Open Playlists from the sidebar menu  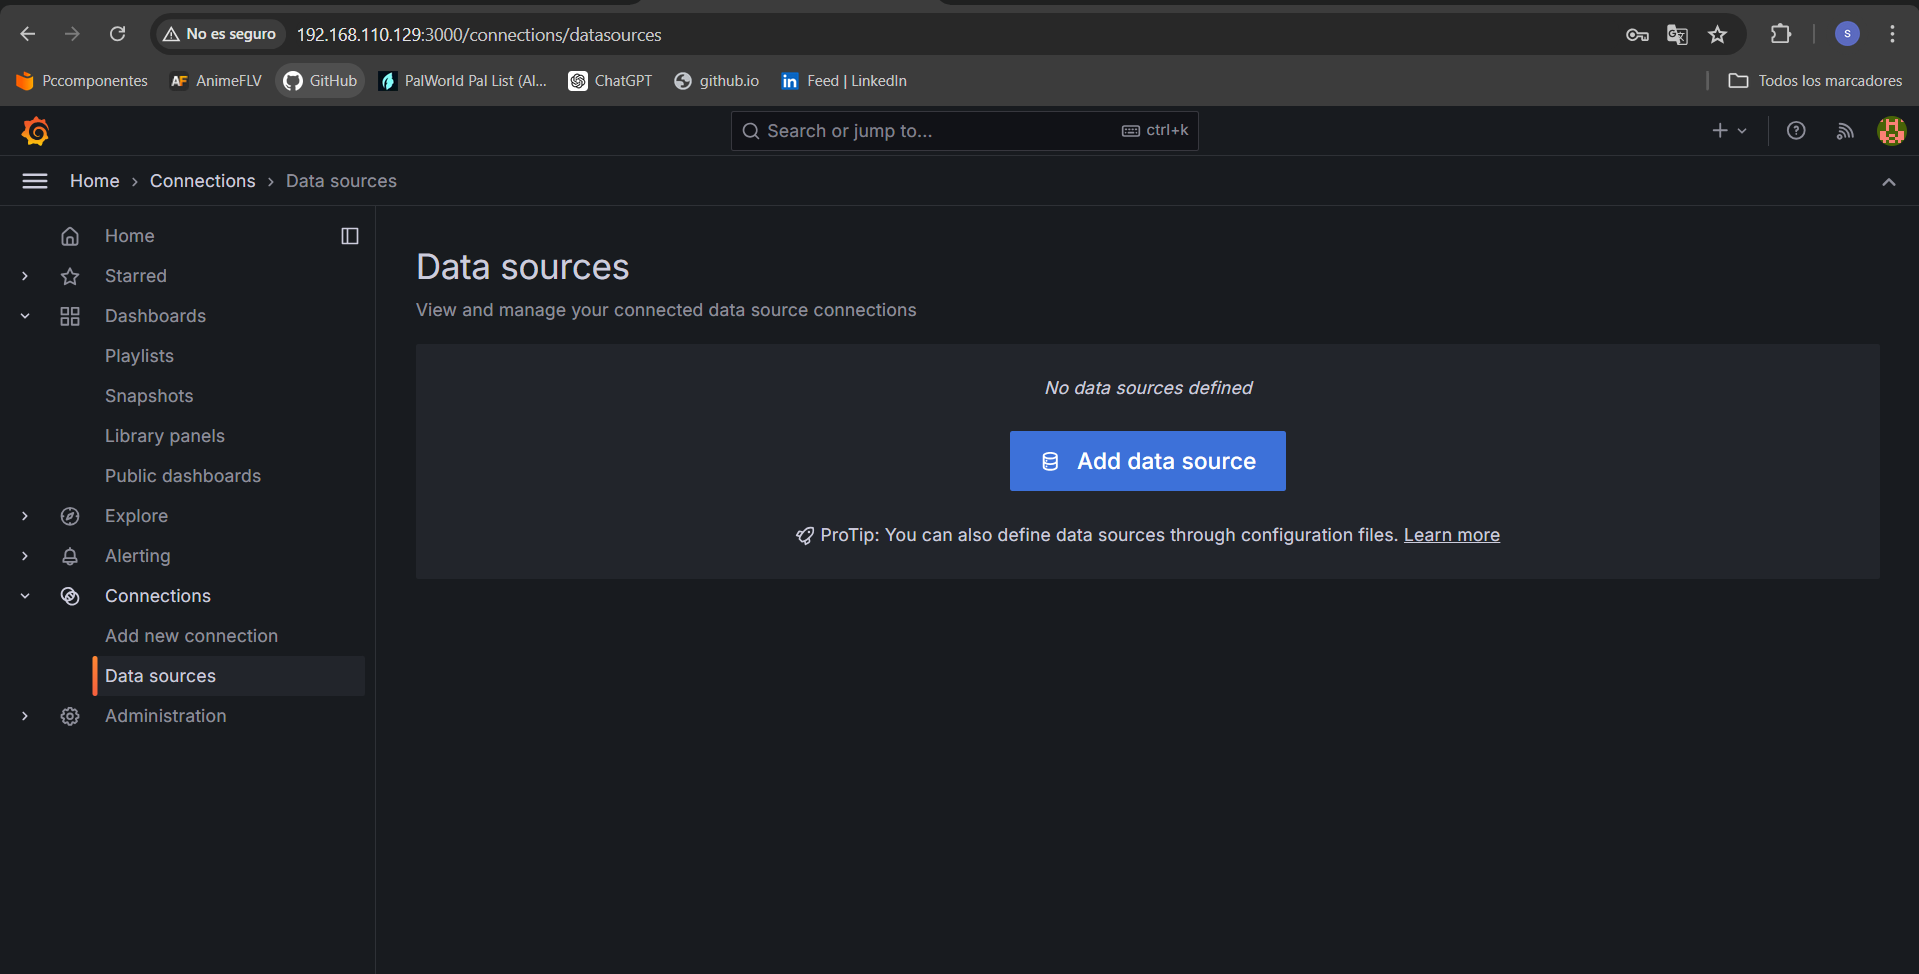click(x=139, y=355)
